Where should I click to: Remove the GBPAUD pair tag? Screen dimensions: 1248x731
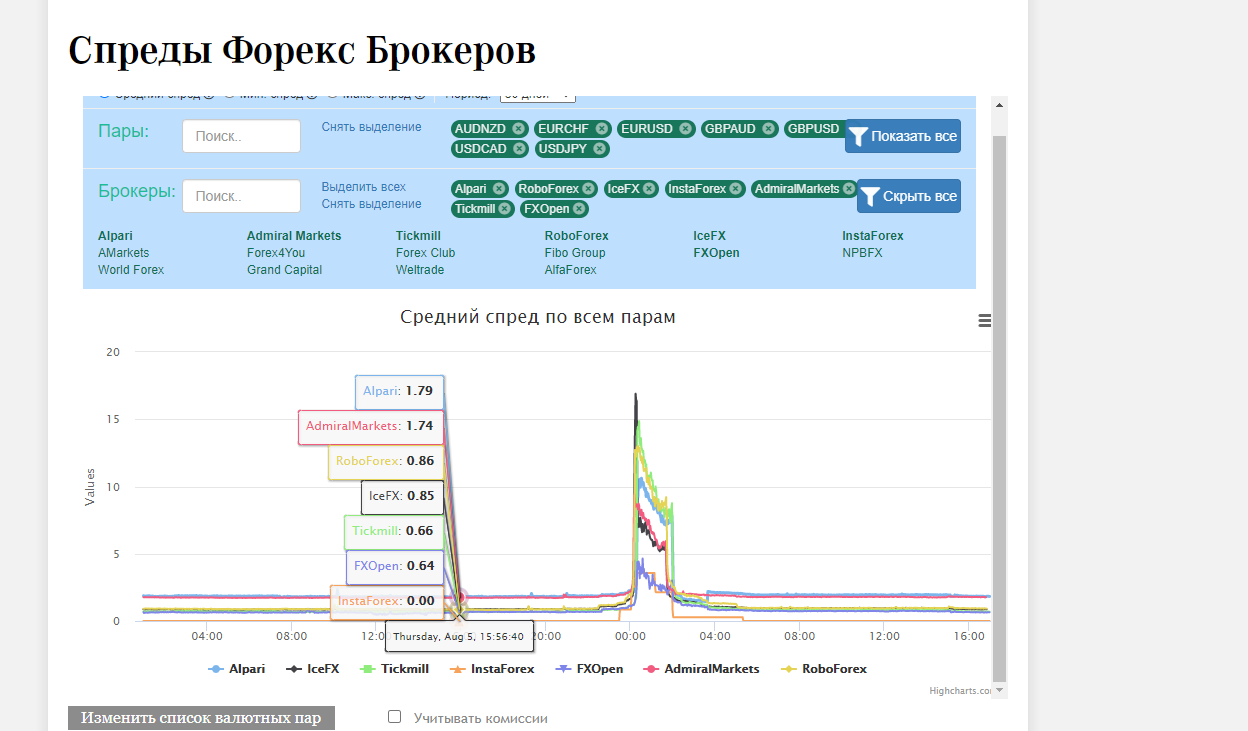[x=768, y=128]
